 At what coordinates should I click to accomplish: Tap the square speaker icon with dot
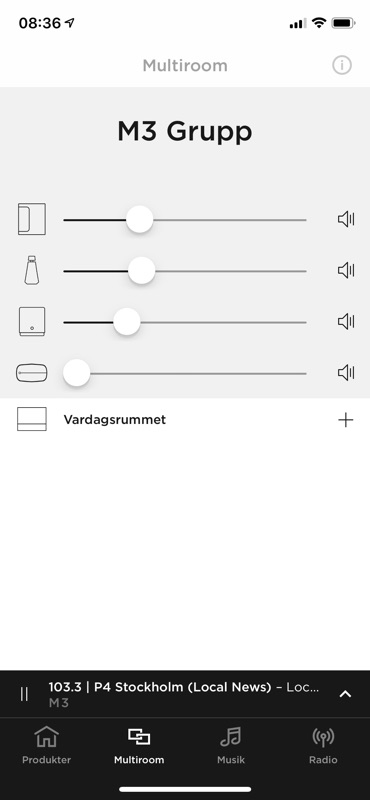pos(32,321)
